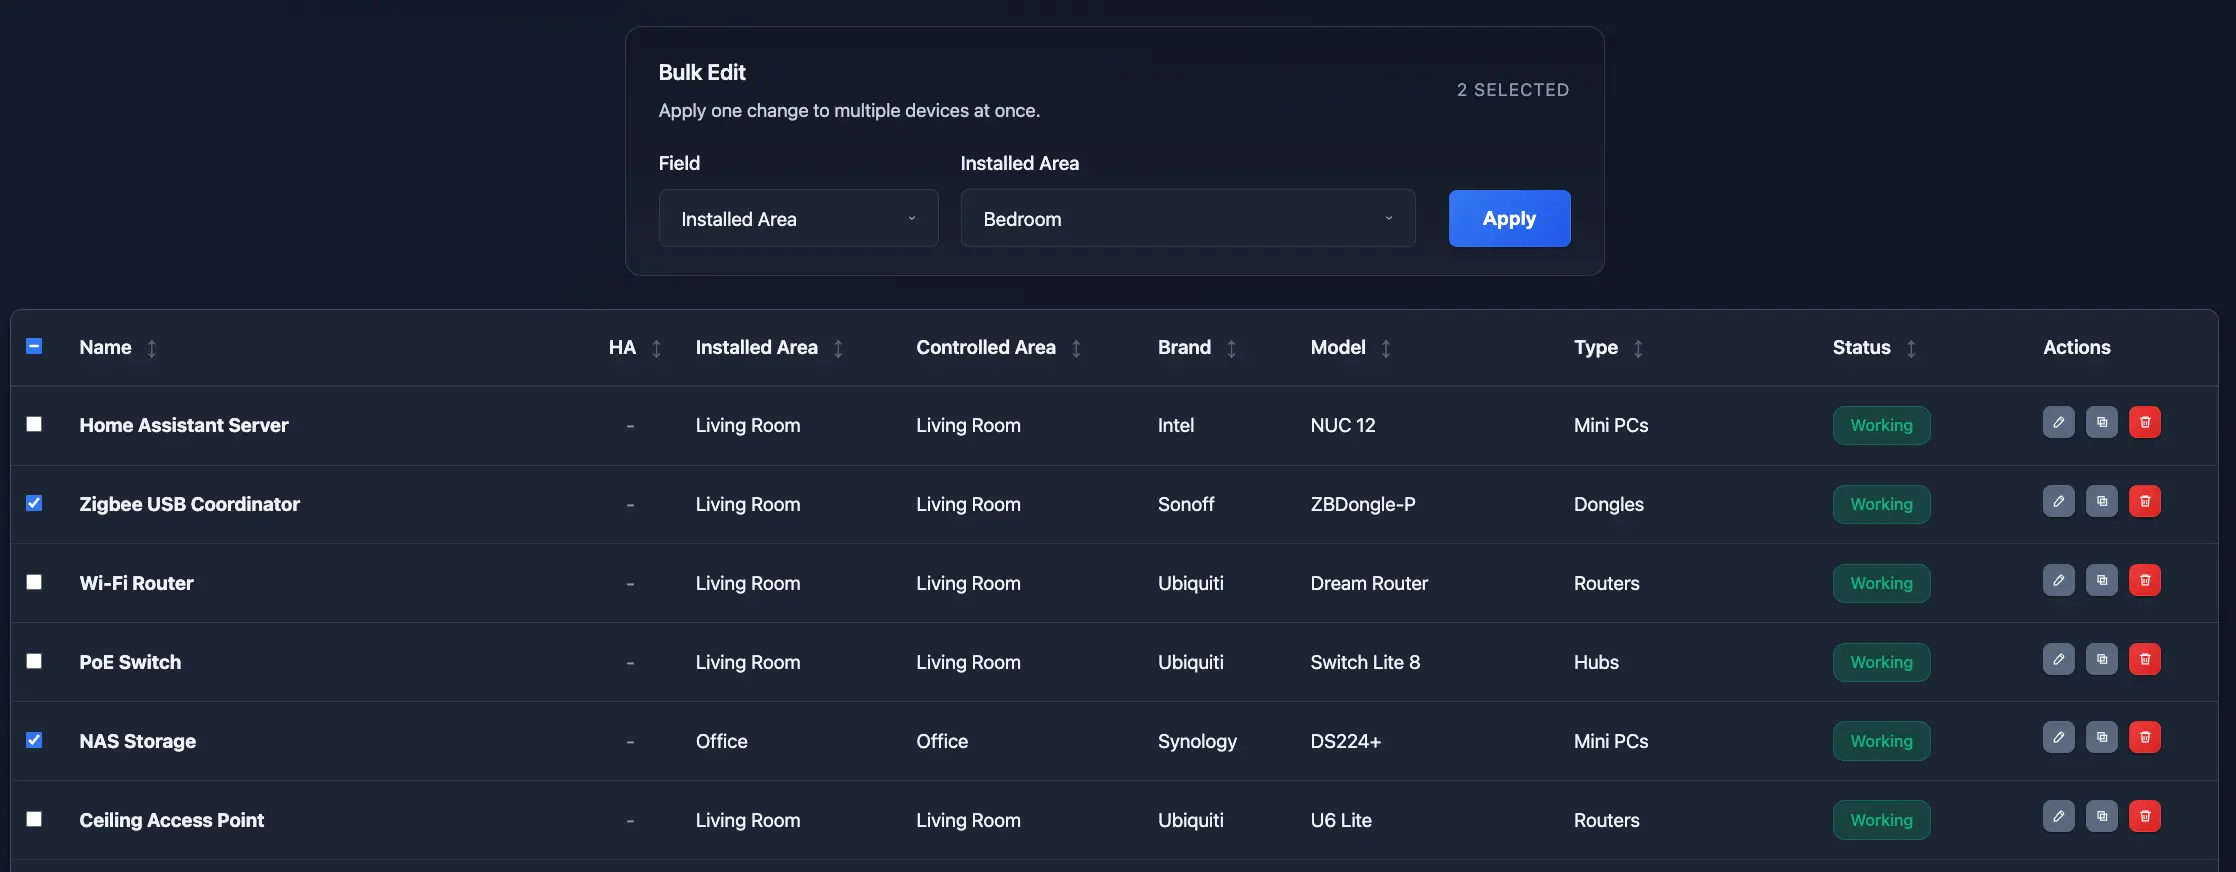Delete the Wi-Fi Router device

[2144, 581]
